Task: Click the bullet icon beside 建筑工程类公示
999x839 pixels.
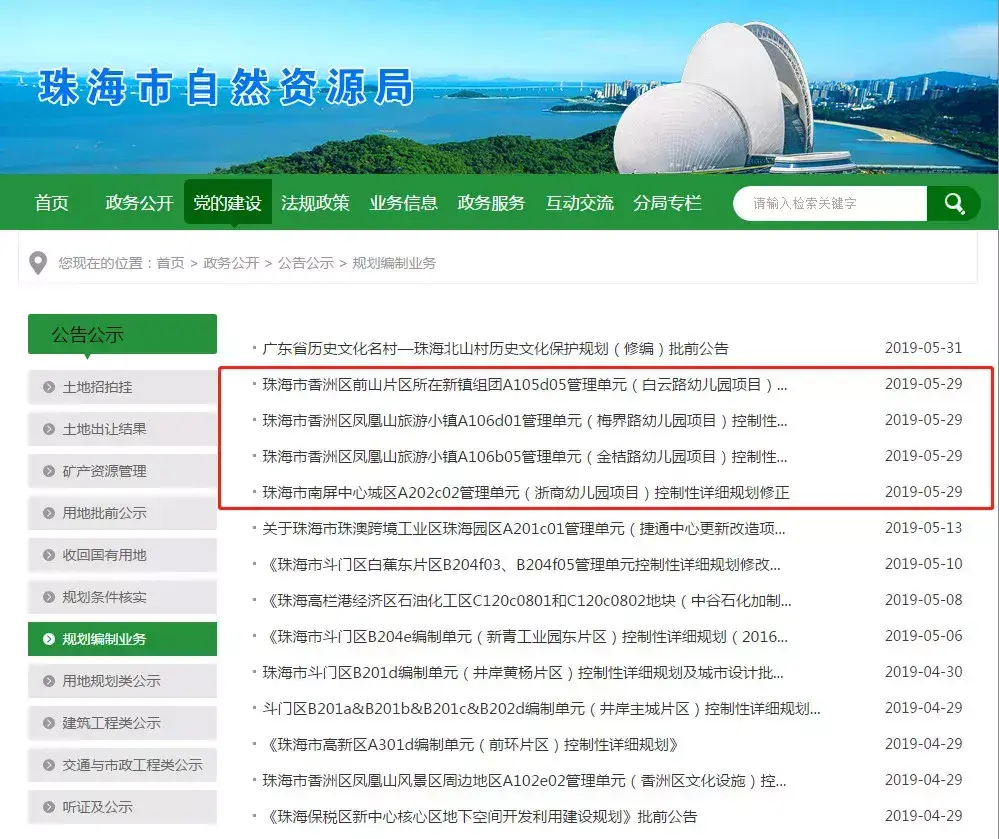Action: point(48,723)
